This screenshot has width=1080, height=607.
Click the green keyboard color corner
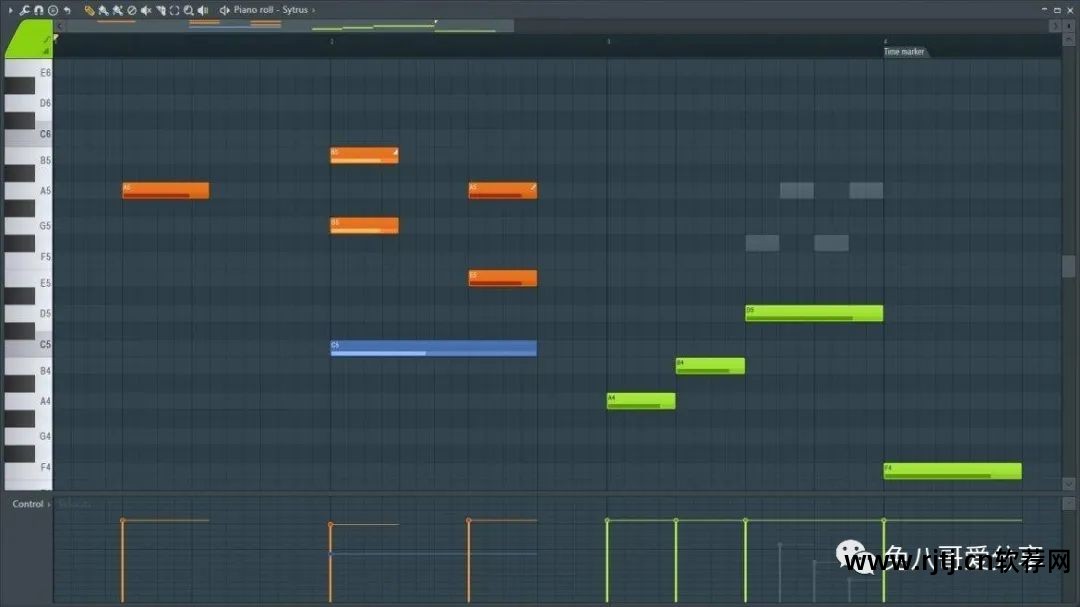(28, 39)
